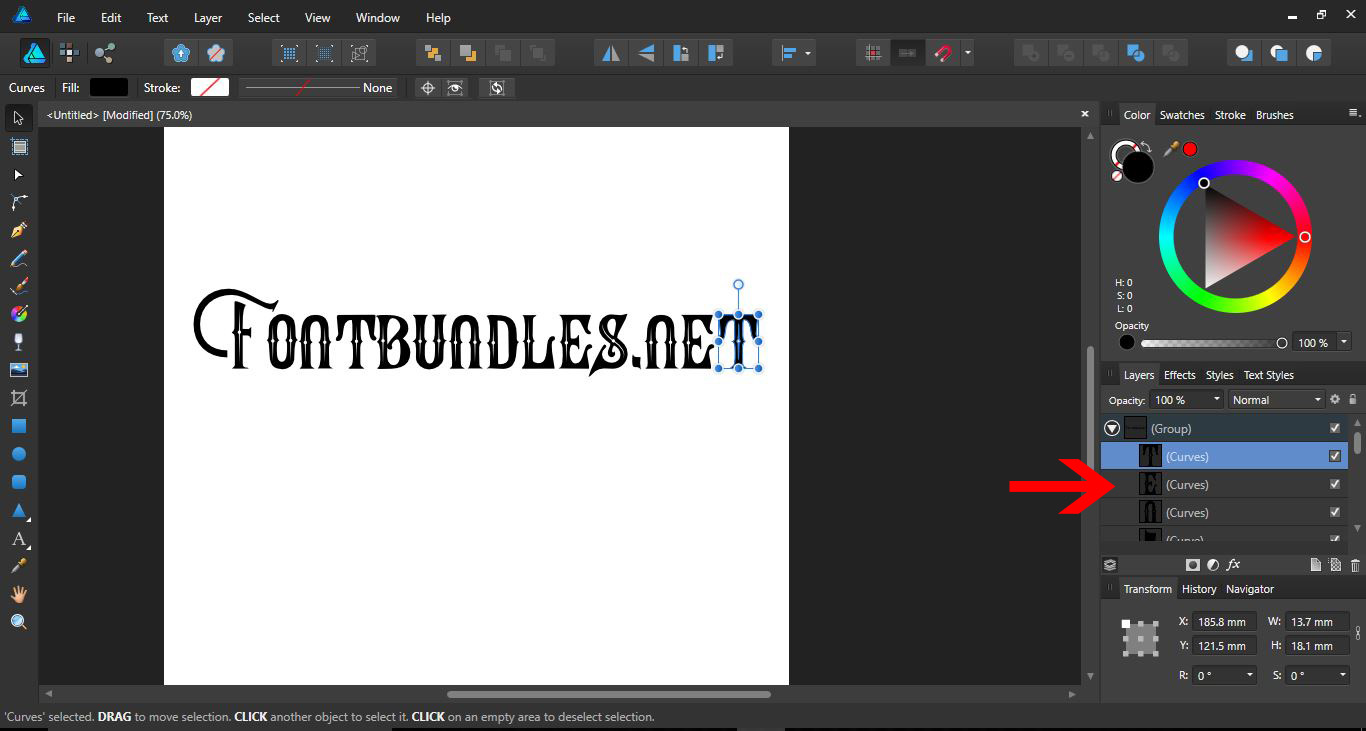Open the alignment options dropdown
Screen dimensions: 1366x731
pyautogui.click(x=806, y=52)
